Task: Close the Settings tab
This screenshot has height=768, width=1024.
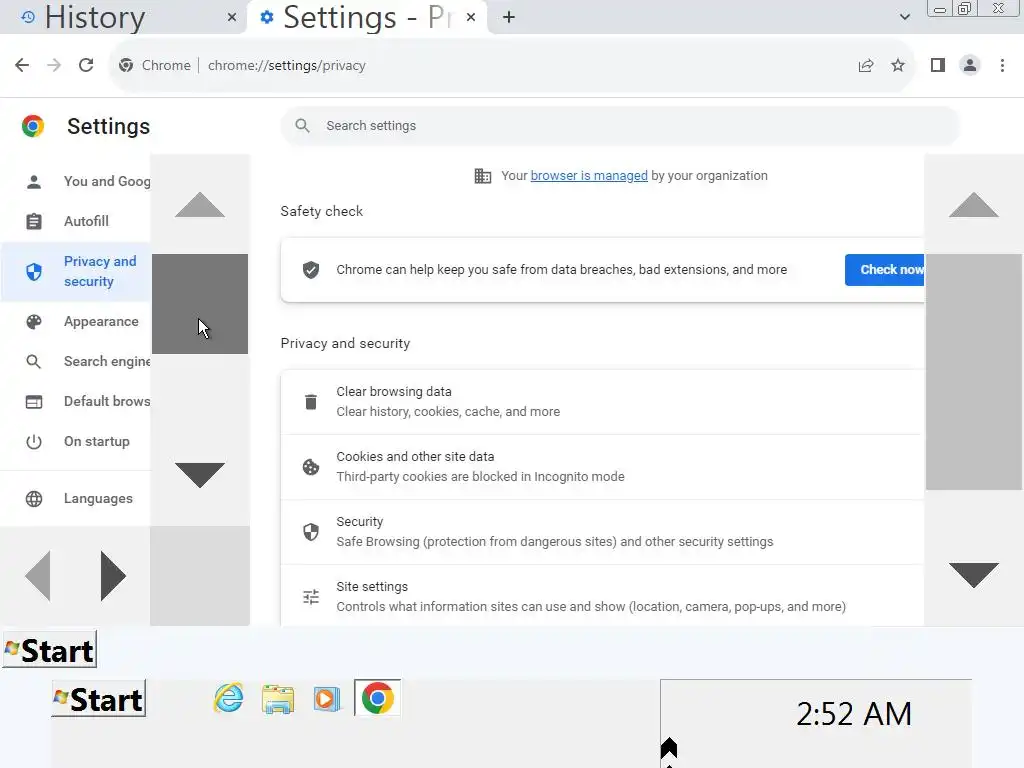Action: 471,17
